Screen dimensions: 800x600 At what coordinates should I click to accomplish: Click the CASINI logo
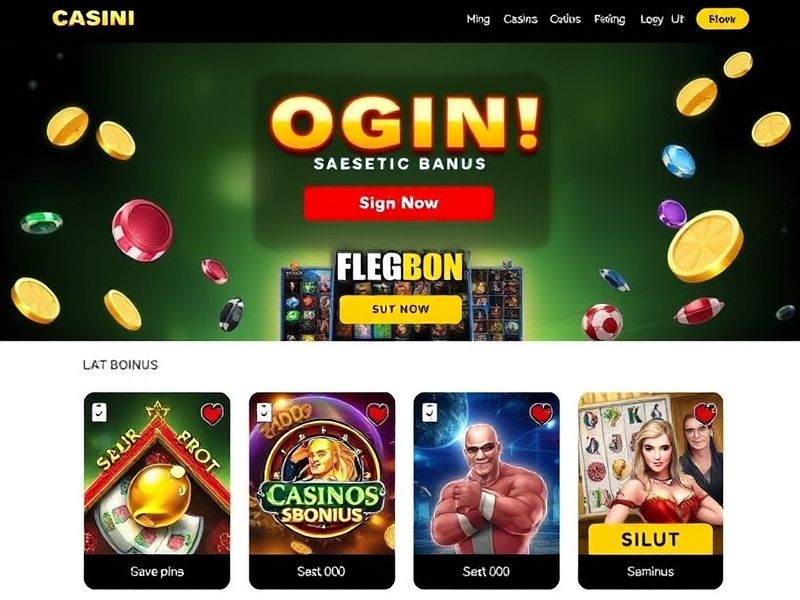[93, 18]
